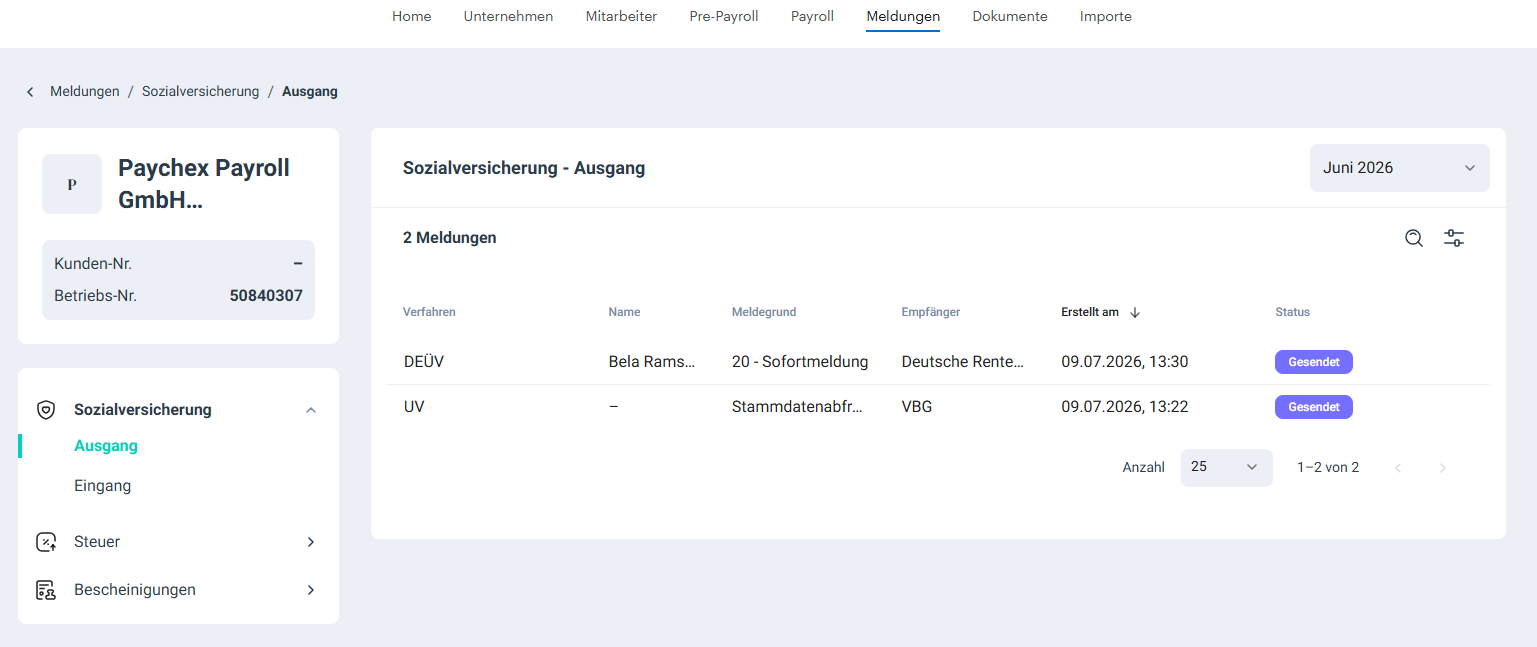The width and height of the screenshot is (1537, 647).
Task: Switch to the Unternehmen tab
Action: click(508, 16)
